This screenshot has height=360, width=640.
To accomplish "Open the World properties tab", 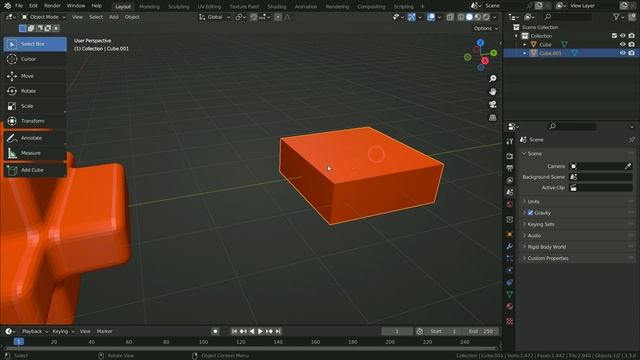I will pyautogui.click(x=509, y=204).
